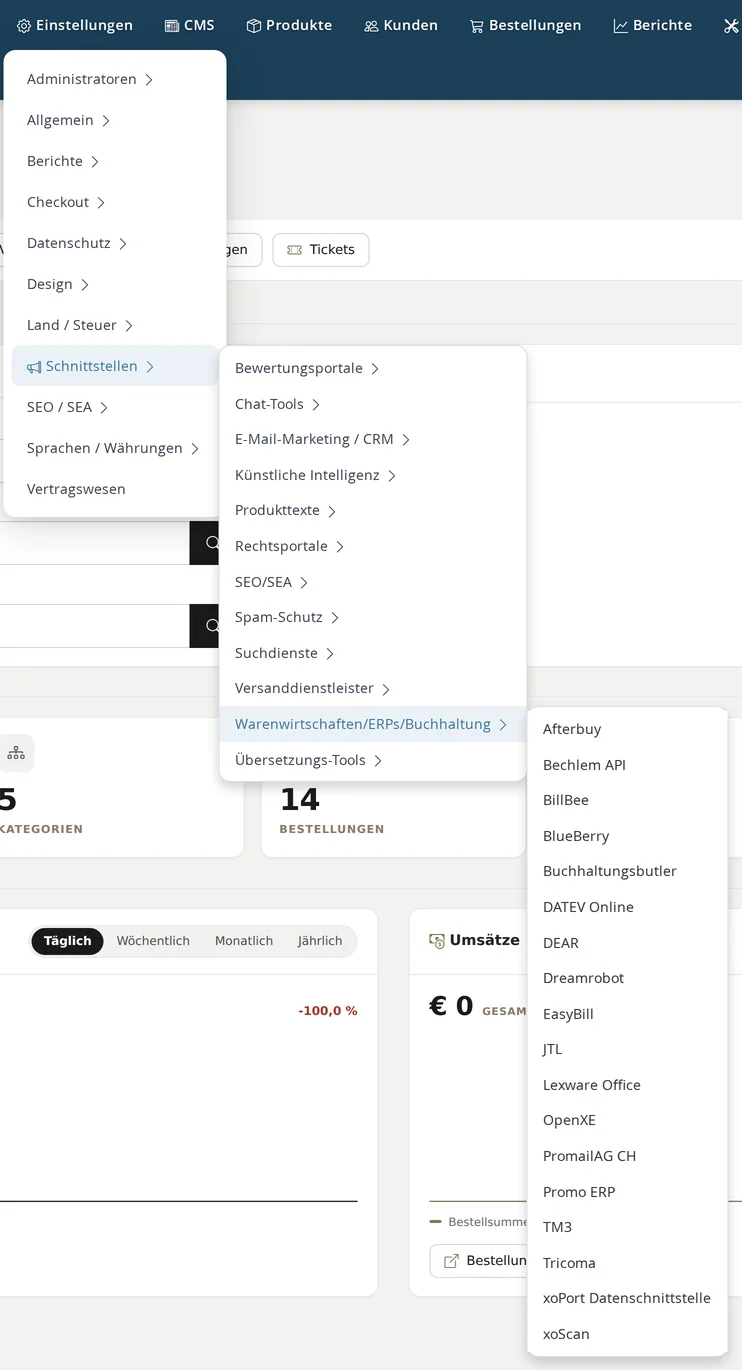Click the category tree icon above Kategorien
742x1370 pixels.
[16, 753]
